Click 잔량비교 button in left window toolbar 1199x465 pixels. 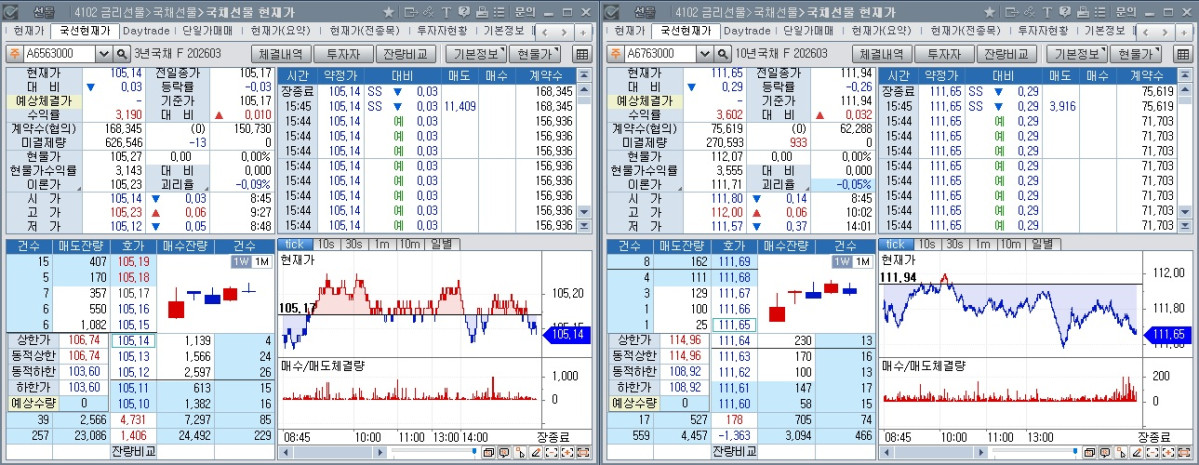[x=406, y=54]
